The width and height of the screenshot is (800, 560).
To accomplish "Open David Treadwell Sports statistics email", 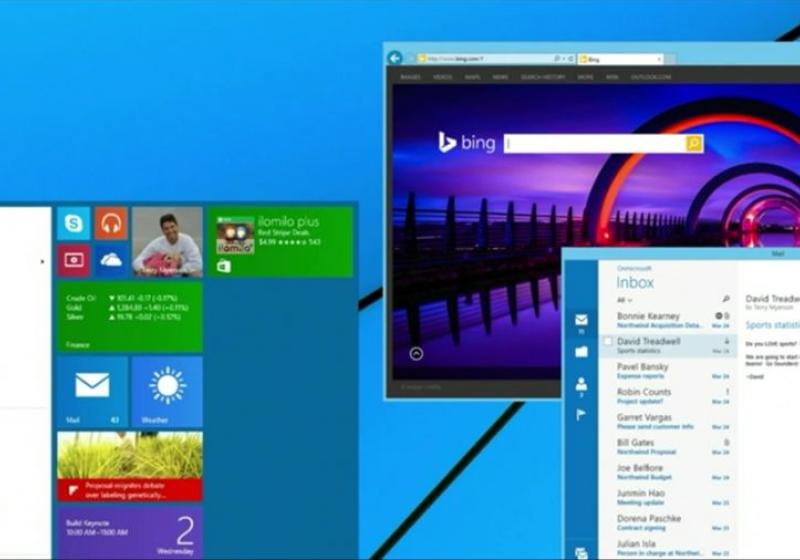I will [668, 345].
